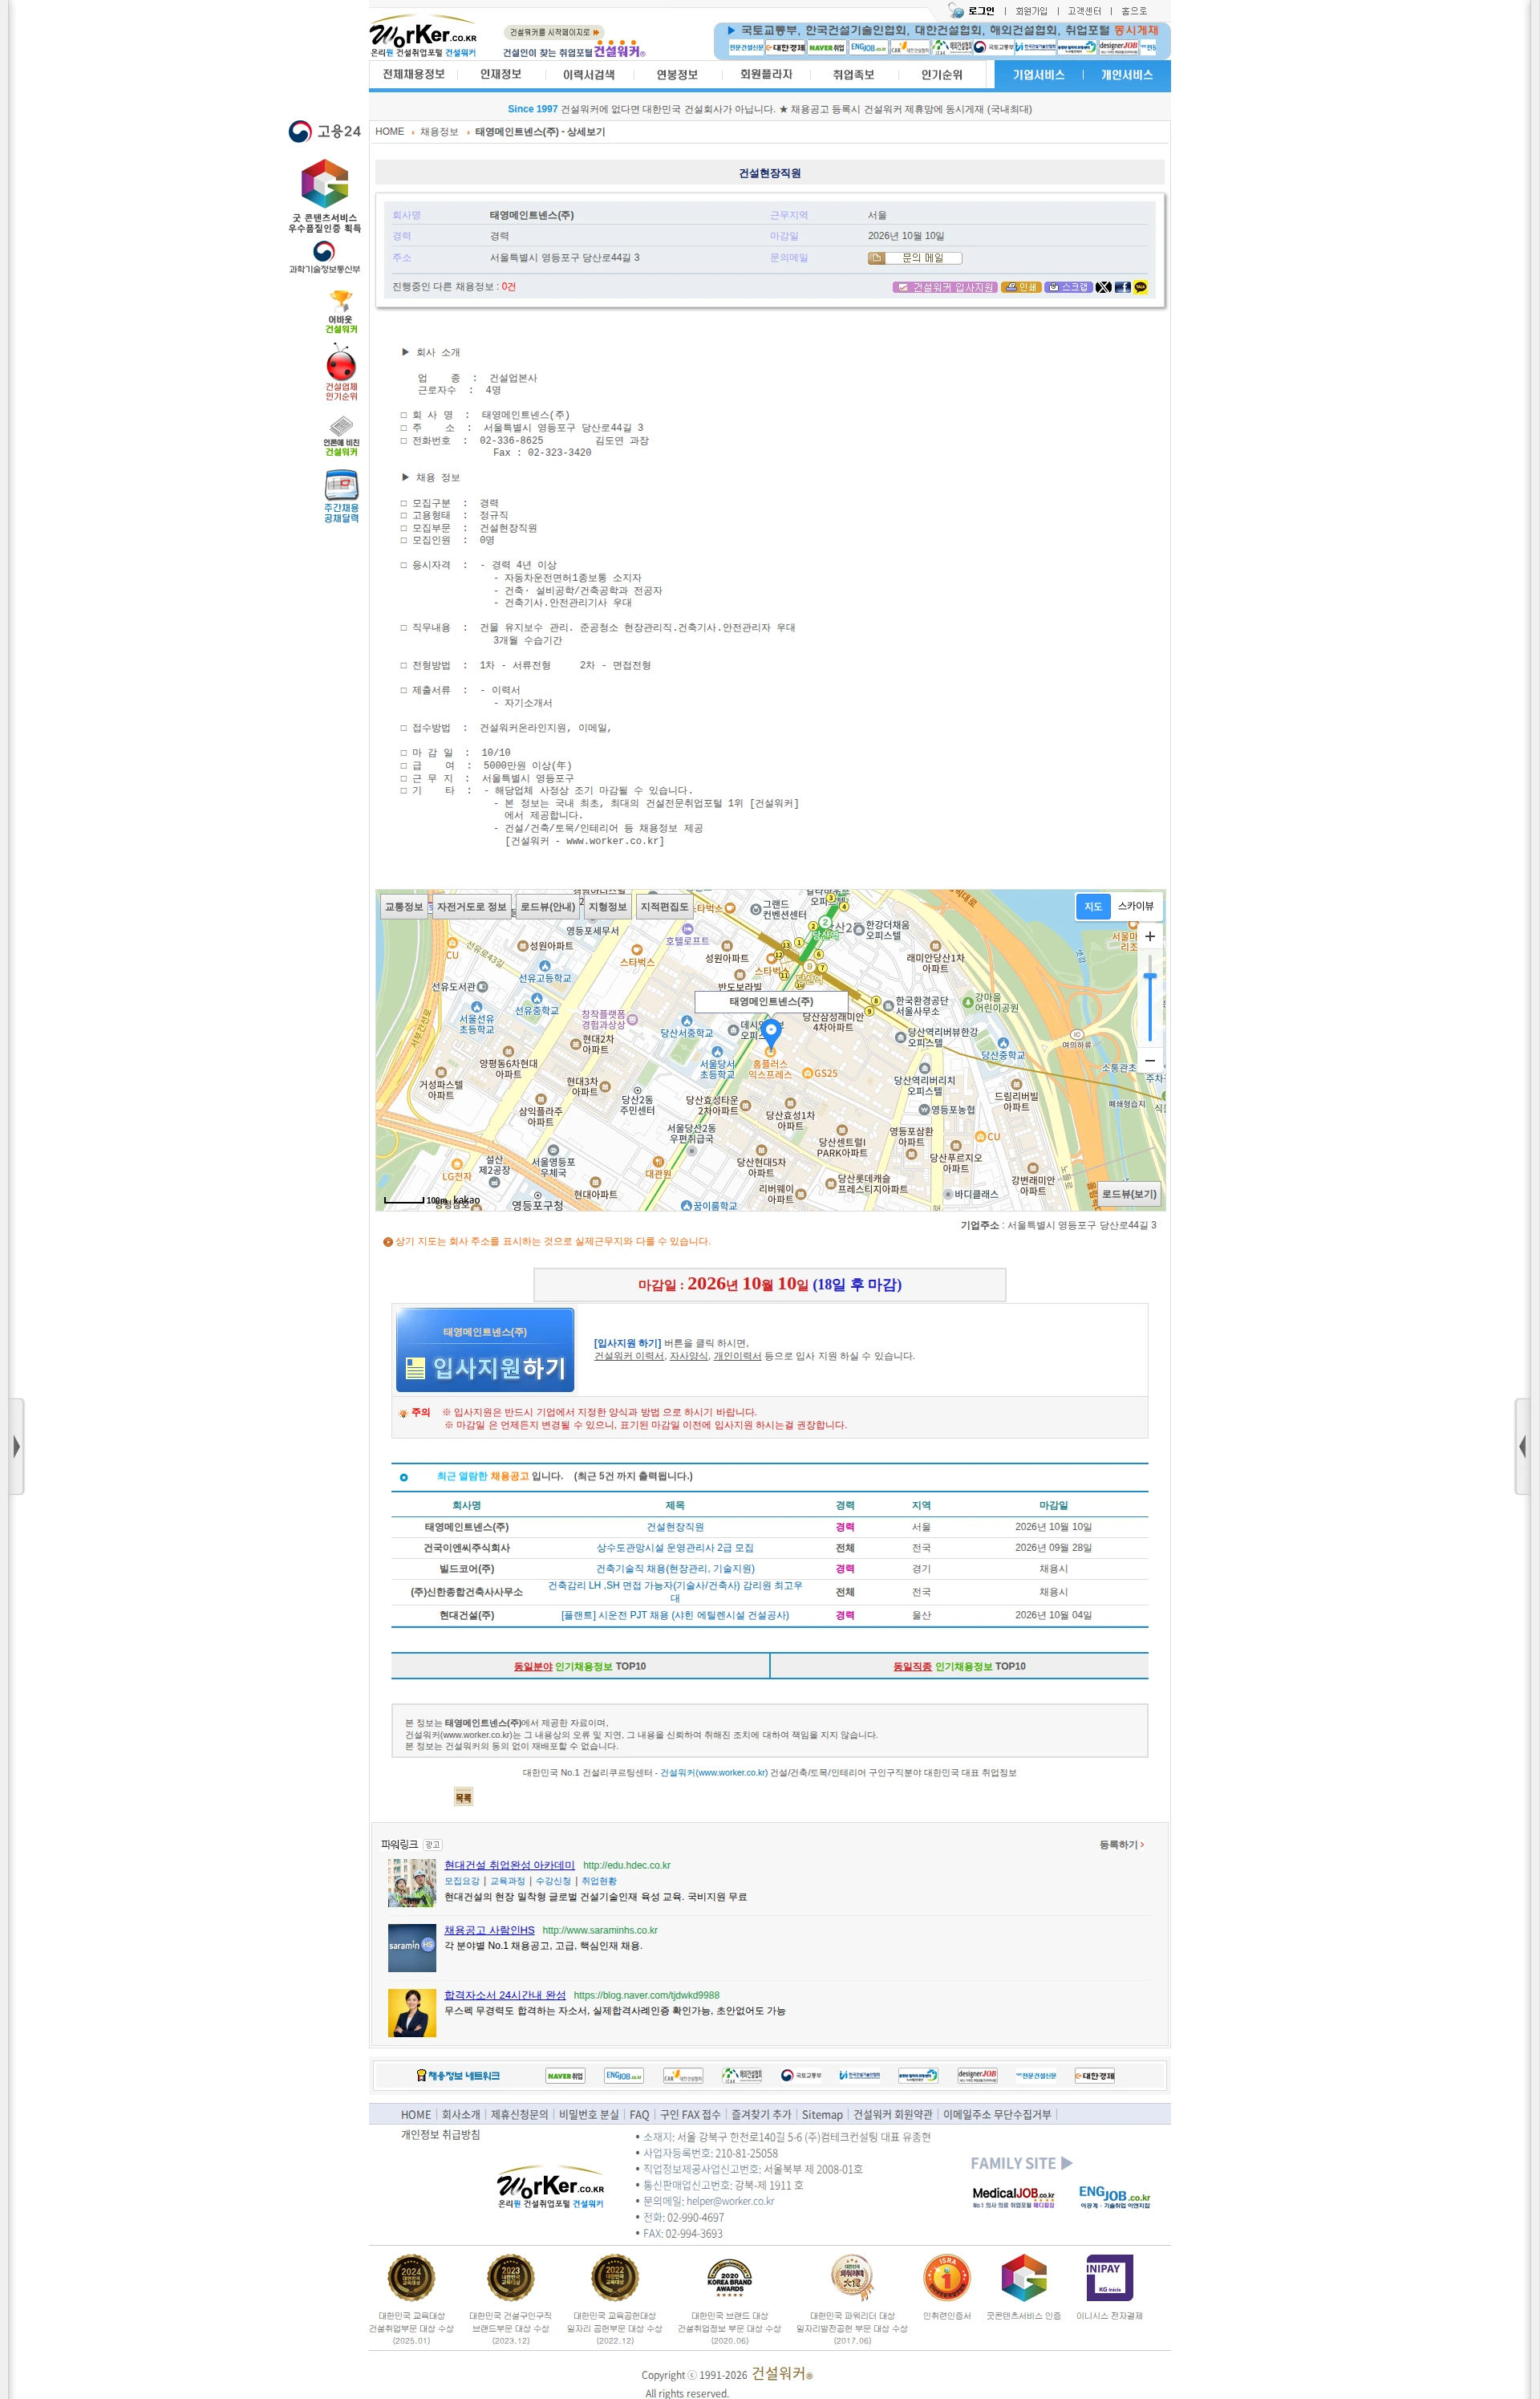Switch to the 개인서비스 tab

coord(1127,75)
